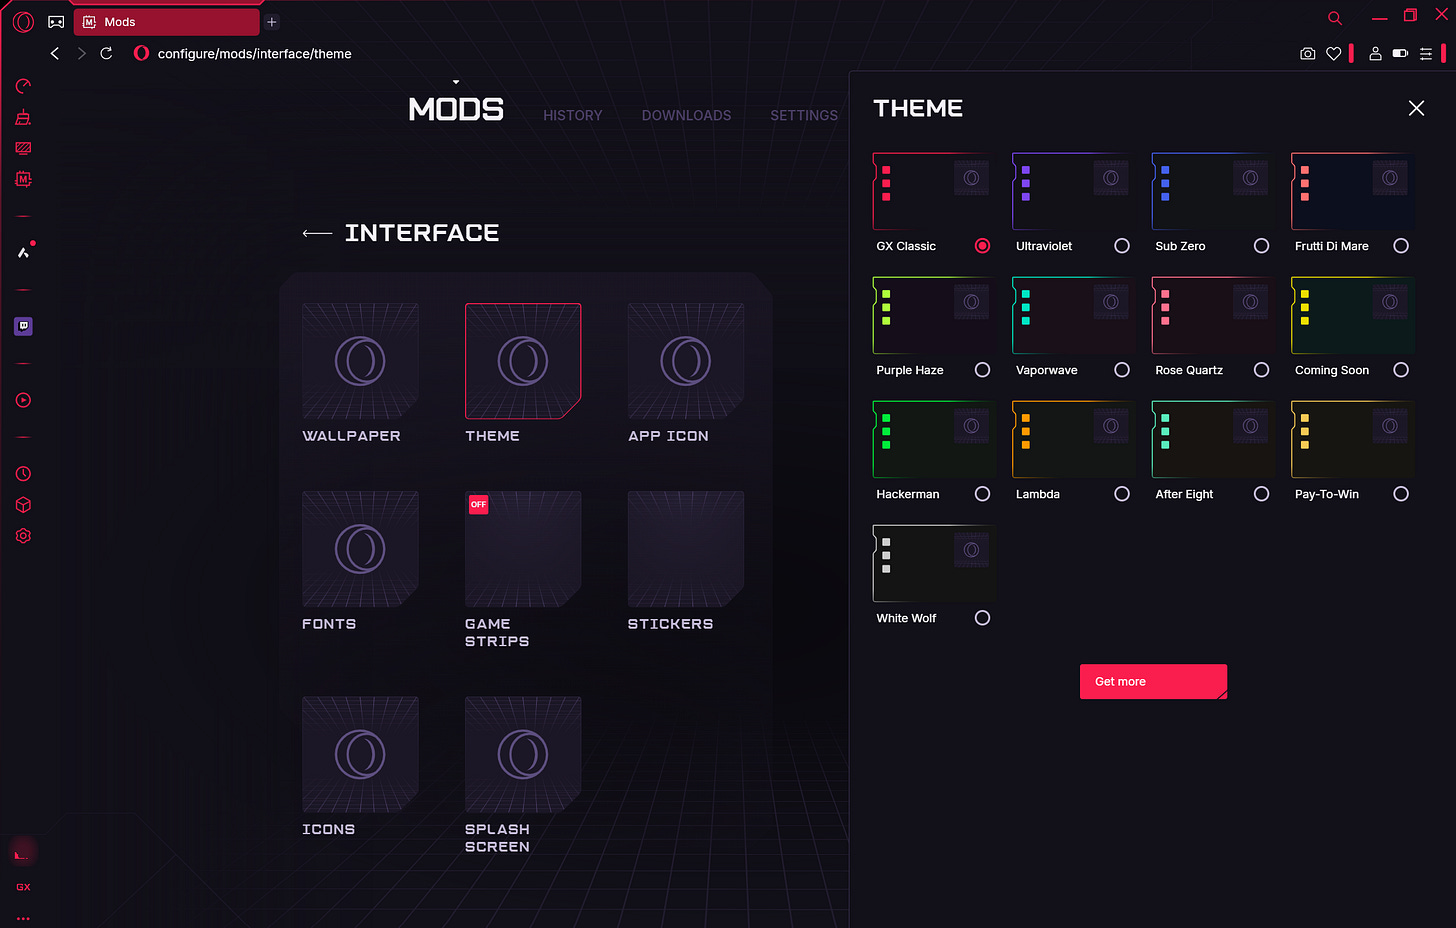Select the Coming Soon radio button
The height and width of the screenshot is (928, 1456).
click(x=1401, y=370)
